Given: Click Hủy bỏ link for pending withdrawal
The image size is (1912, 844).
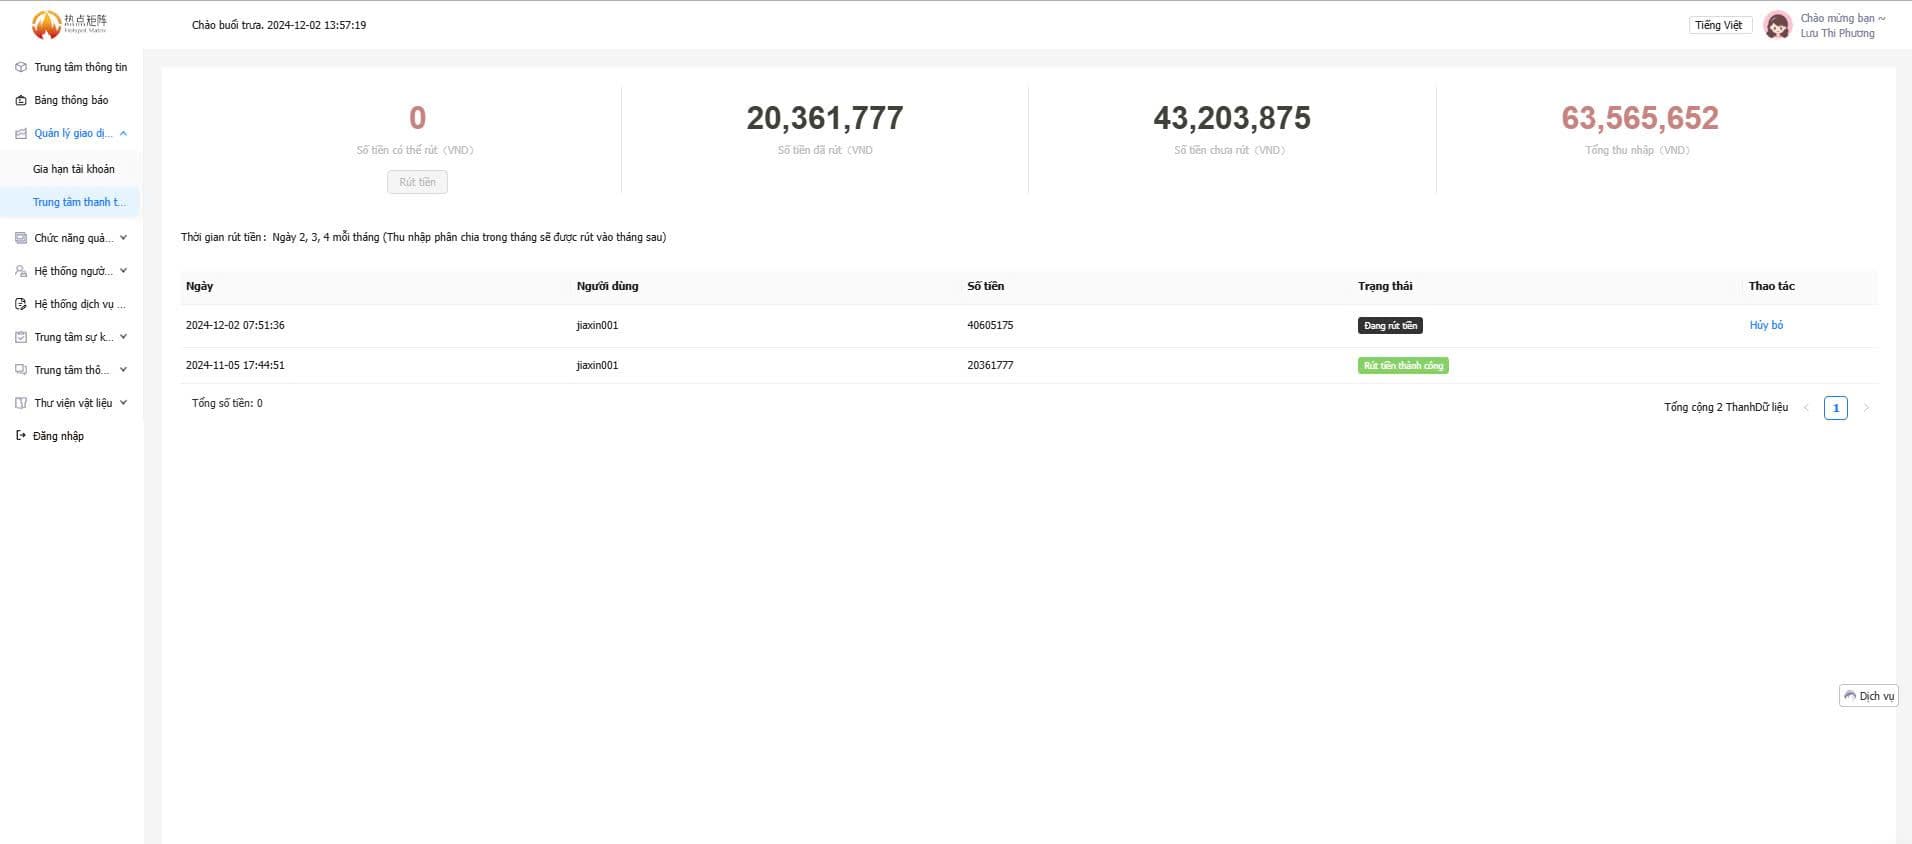Looking at the screenshot, I should [1766, 325].
